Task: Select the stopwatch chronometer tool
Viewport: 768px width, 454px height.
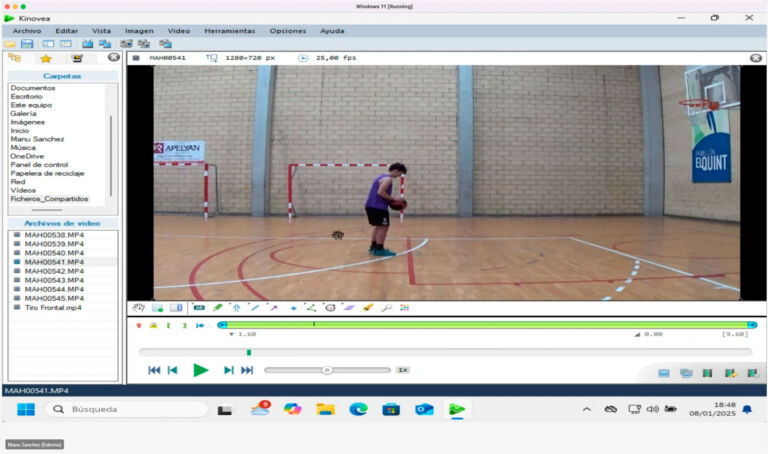Action: 331,308
